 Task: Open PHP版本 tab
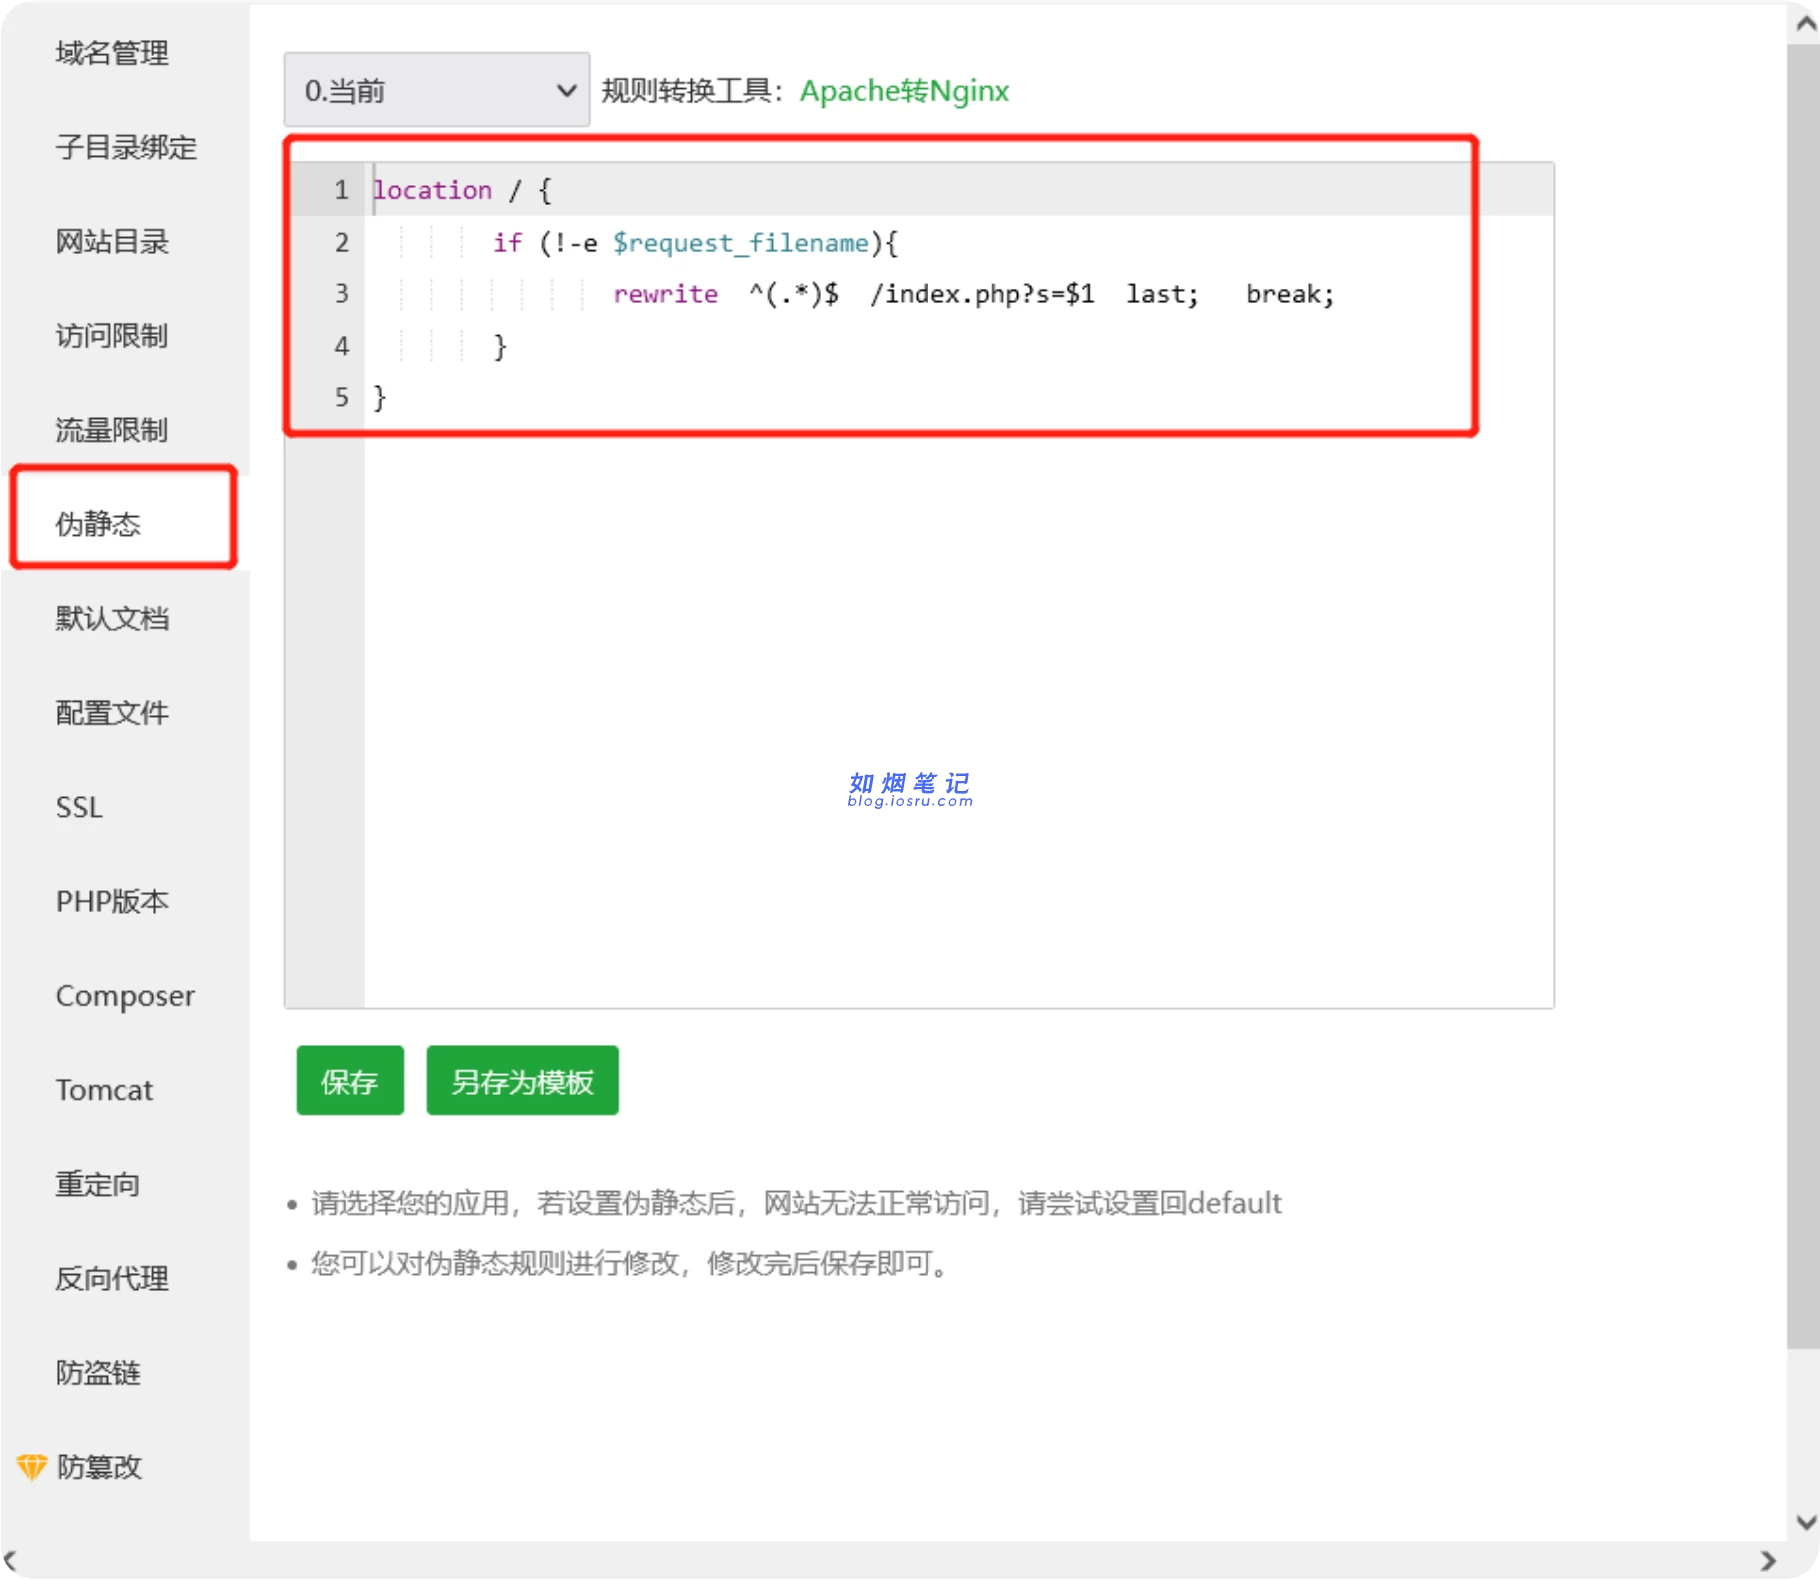pyautogui.click(x=112, y=901)
